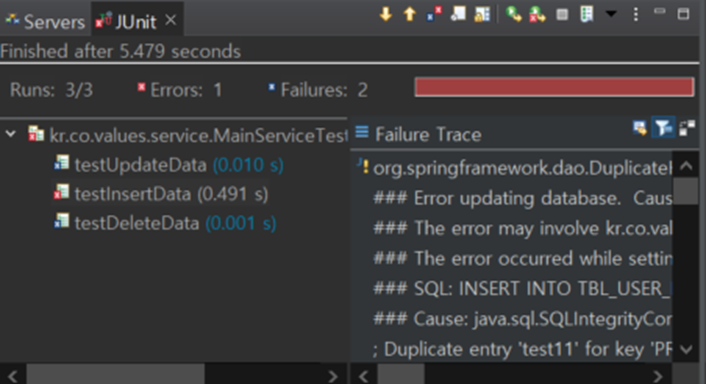Viewport: 706px width, 384px height.
Task: Click the Failures: 2 counter
Action: coord(324,90)
